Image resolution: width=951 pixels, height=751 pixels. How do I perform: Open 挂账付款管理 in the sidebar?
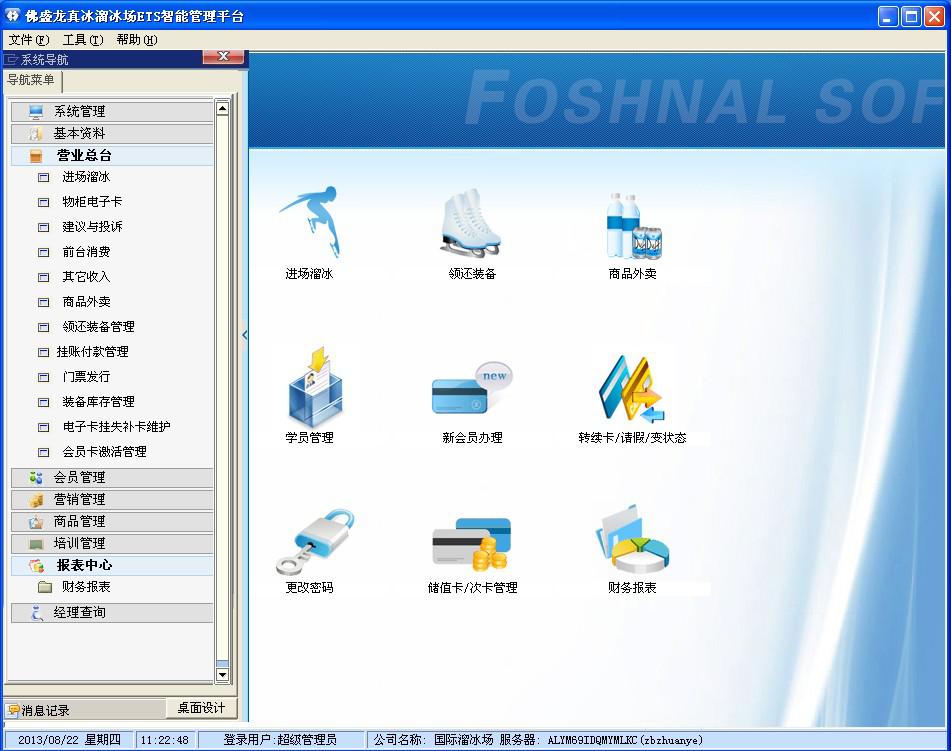click(92, 352)
